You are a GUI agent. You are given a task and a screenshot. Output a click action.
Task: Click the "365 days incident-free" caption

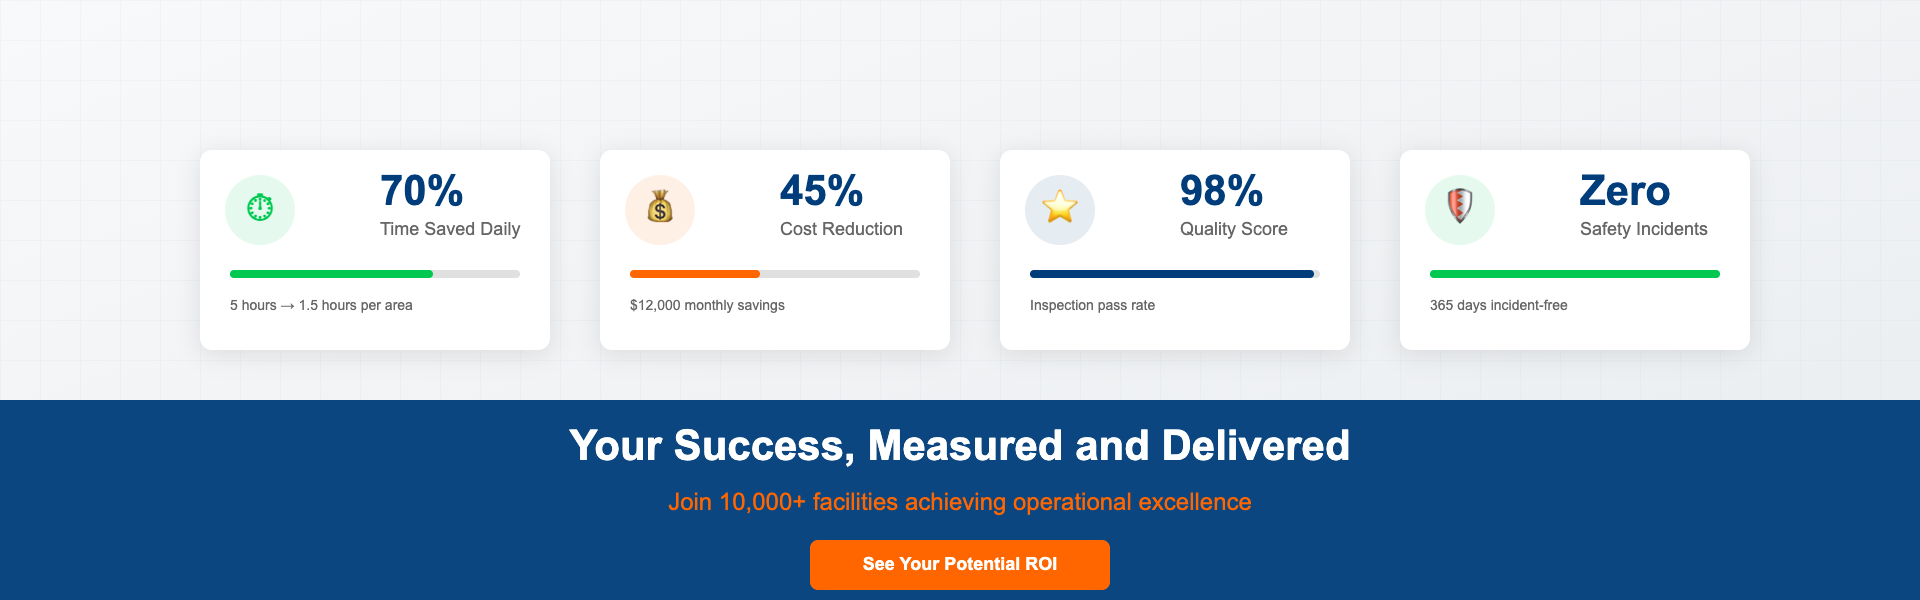tap(1498, 305)
